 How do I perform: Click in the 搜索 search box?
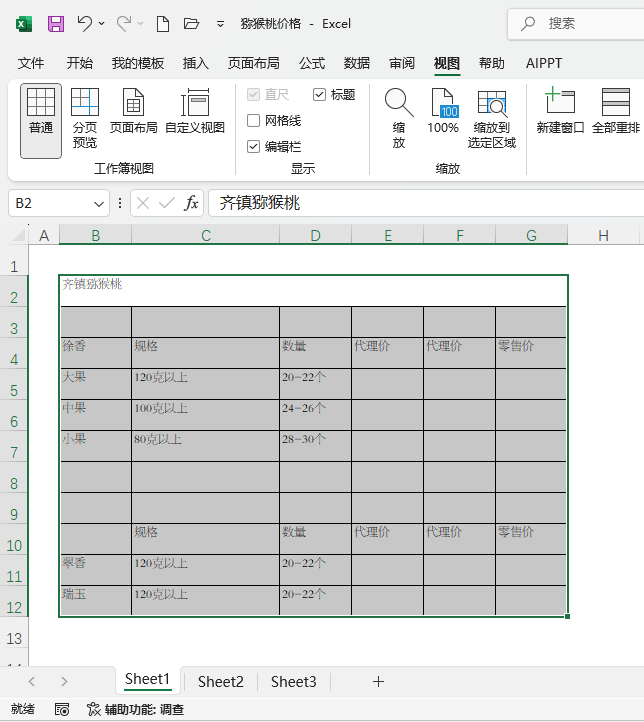(x=576, y=23)
